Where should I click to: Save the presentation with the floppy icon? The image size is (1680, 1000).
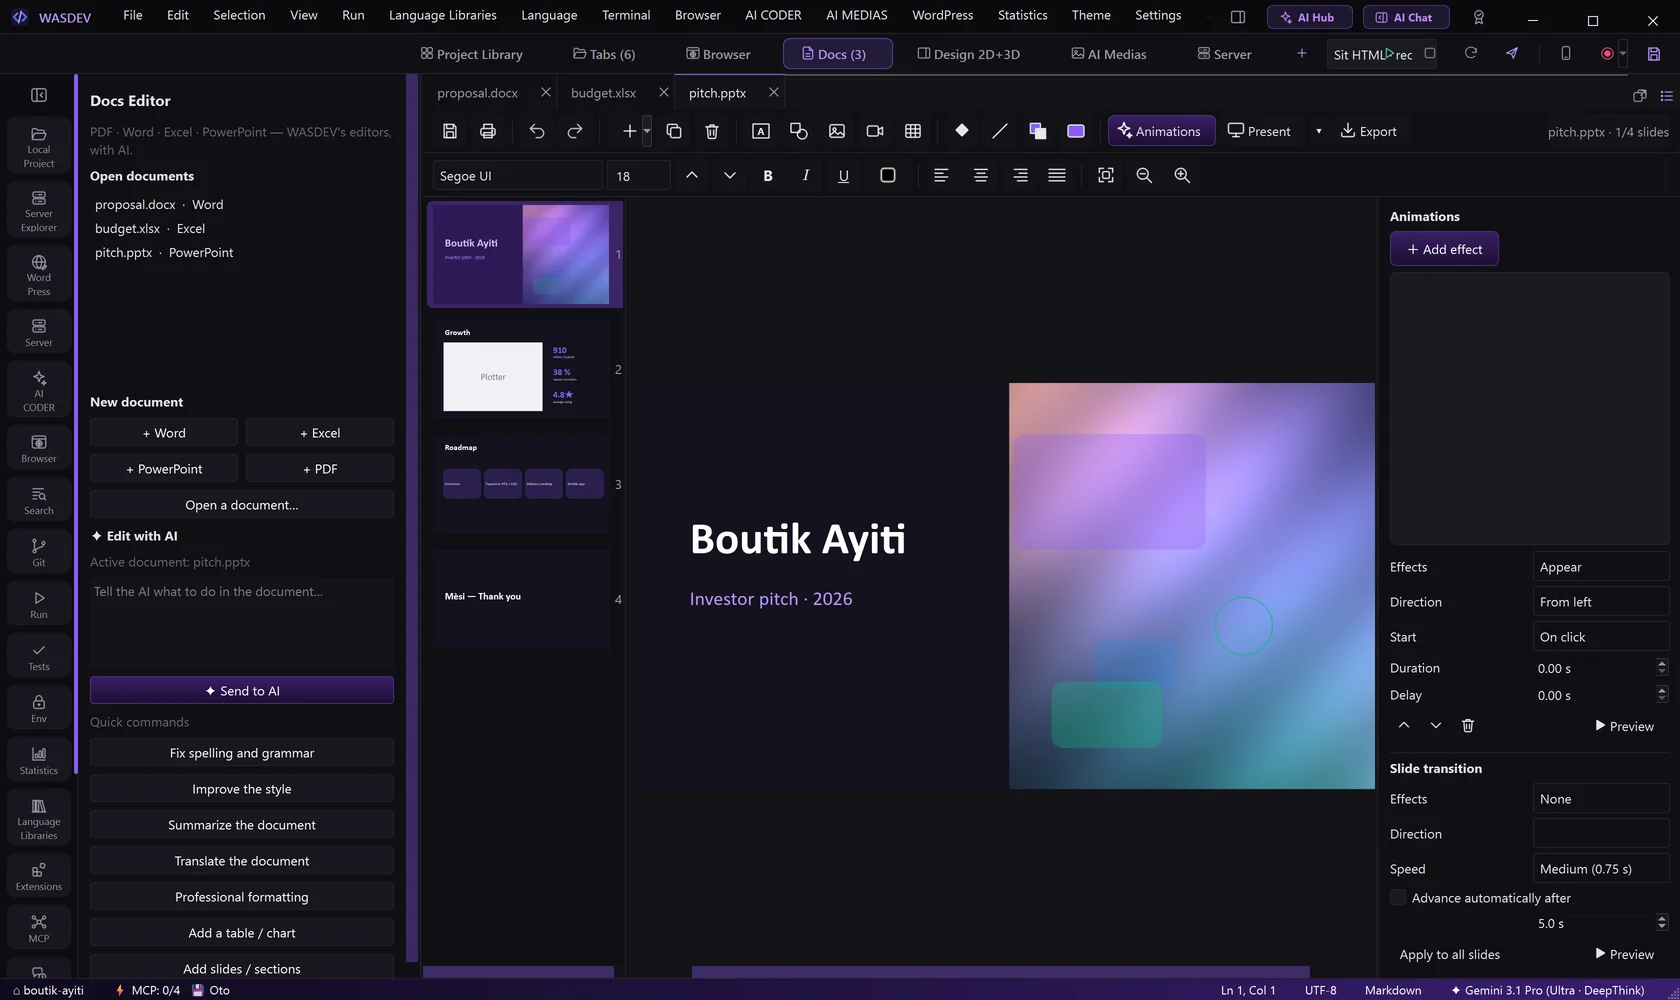[x=450, y=131]
